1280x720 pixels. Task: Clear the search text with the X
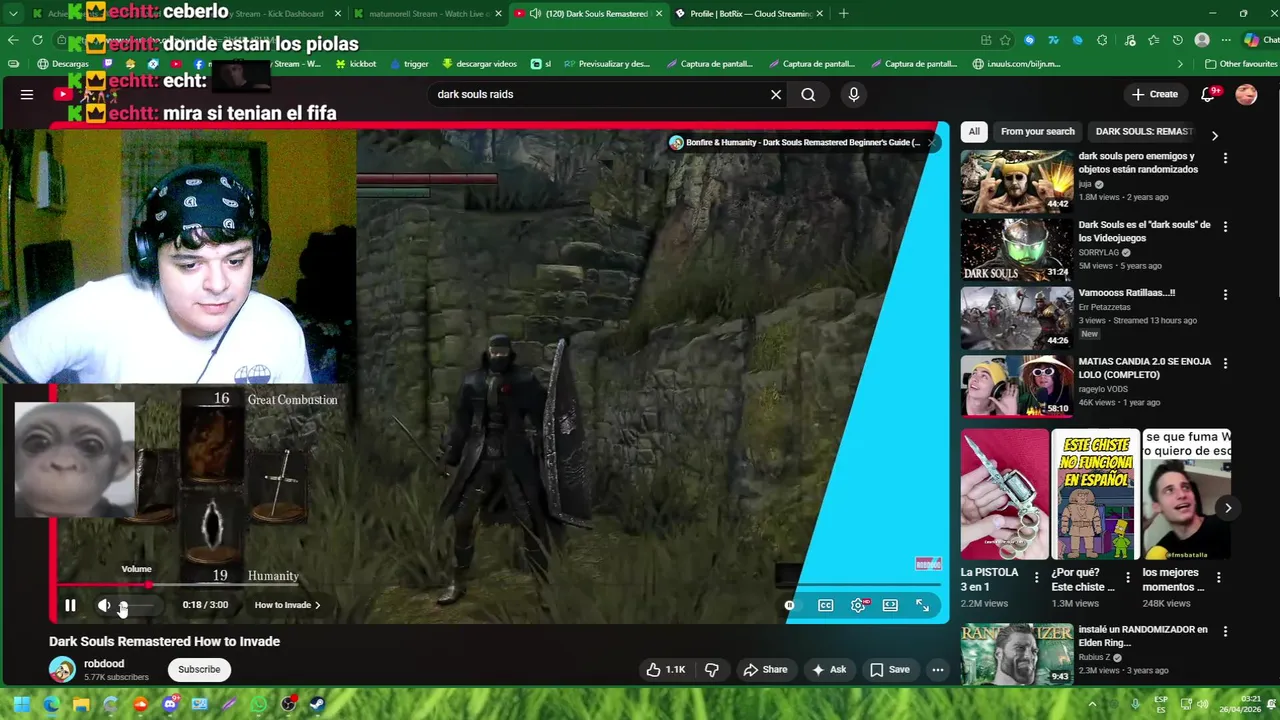pyautogui.click(x=776, y=94)
